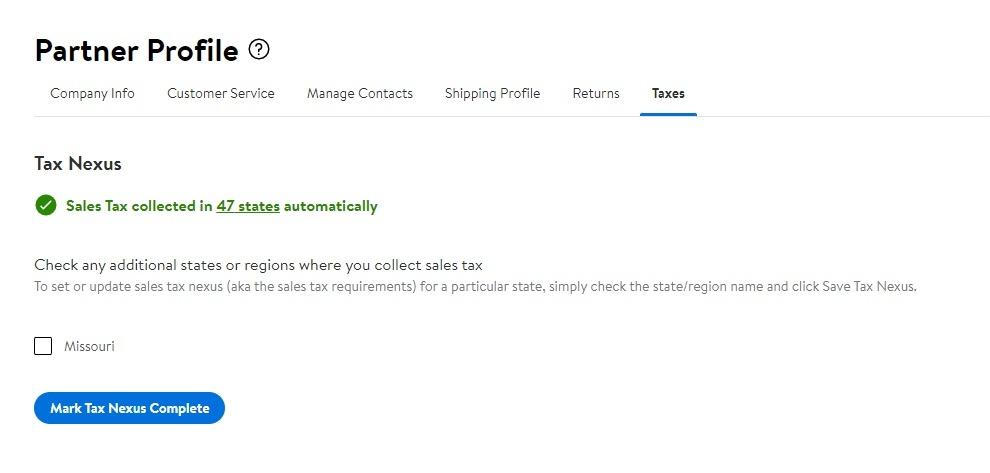Open the Returns tab

595,93
